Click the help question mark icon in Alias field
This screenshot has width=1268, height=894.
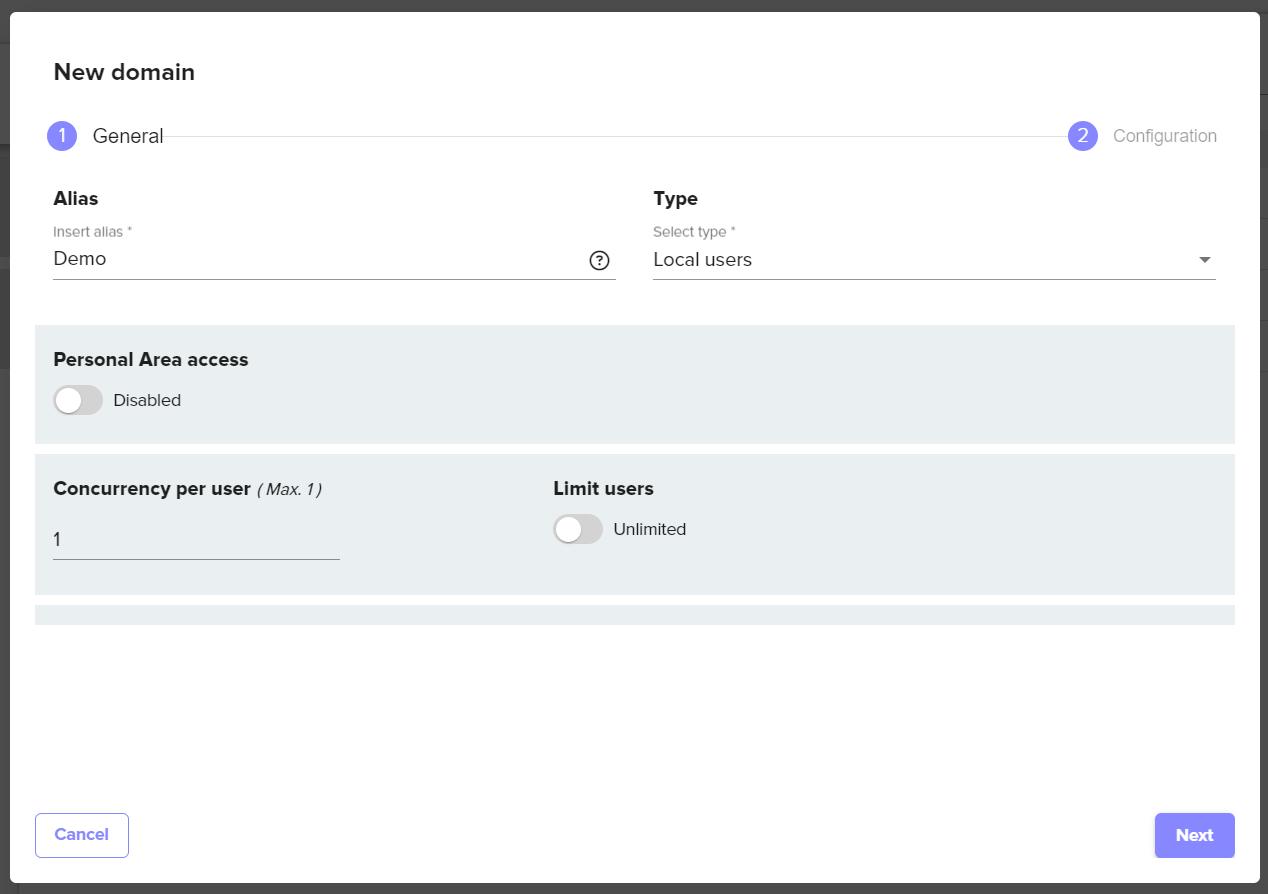point(599,261)
